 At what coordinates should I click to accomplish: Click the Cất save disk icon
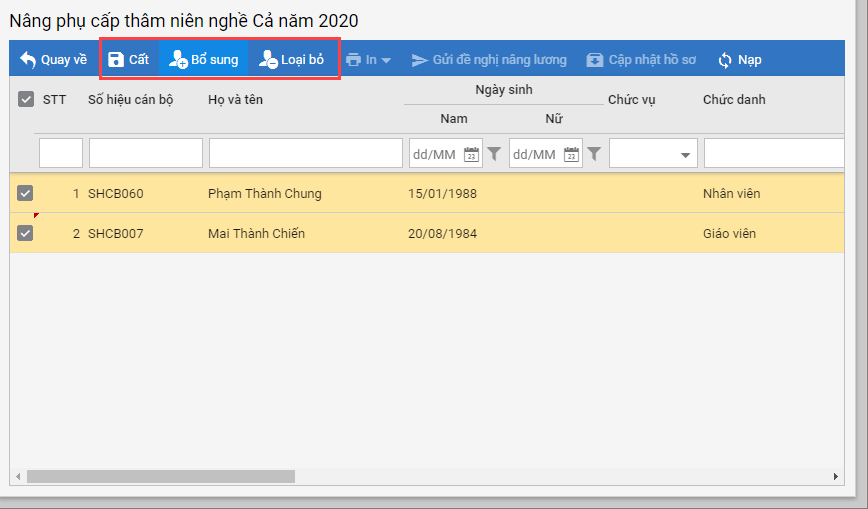coord(116,60)
